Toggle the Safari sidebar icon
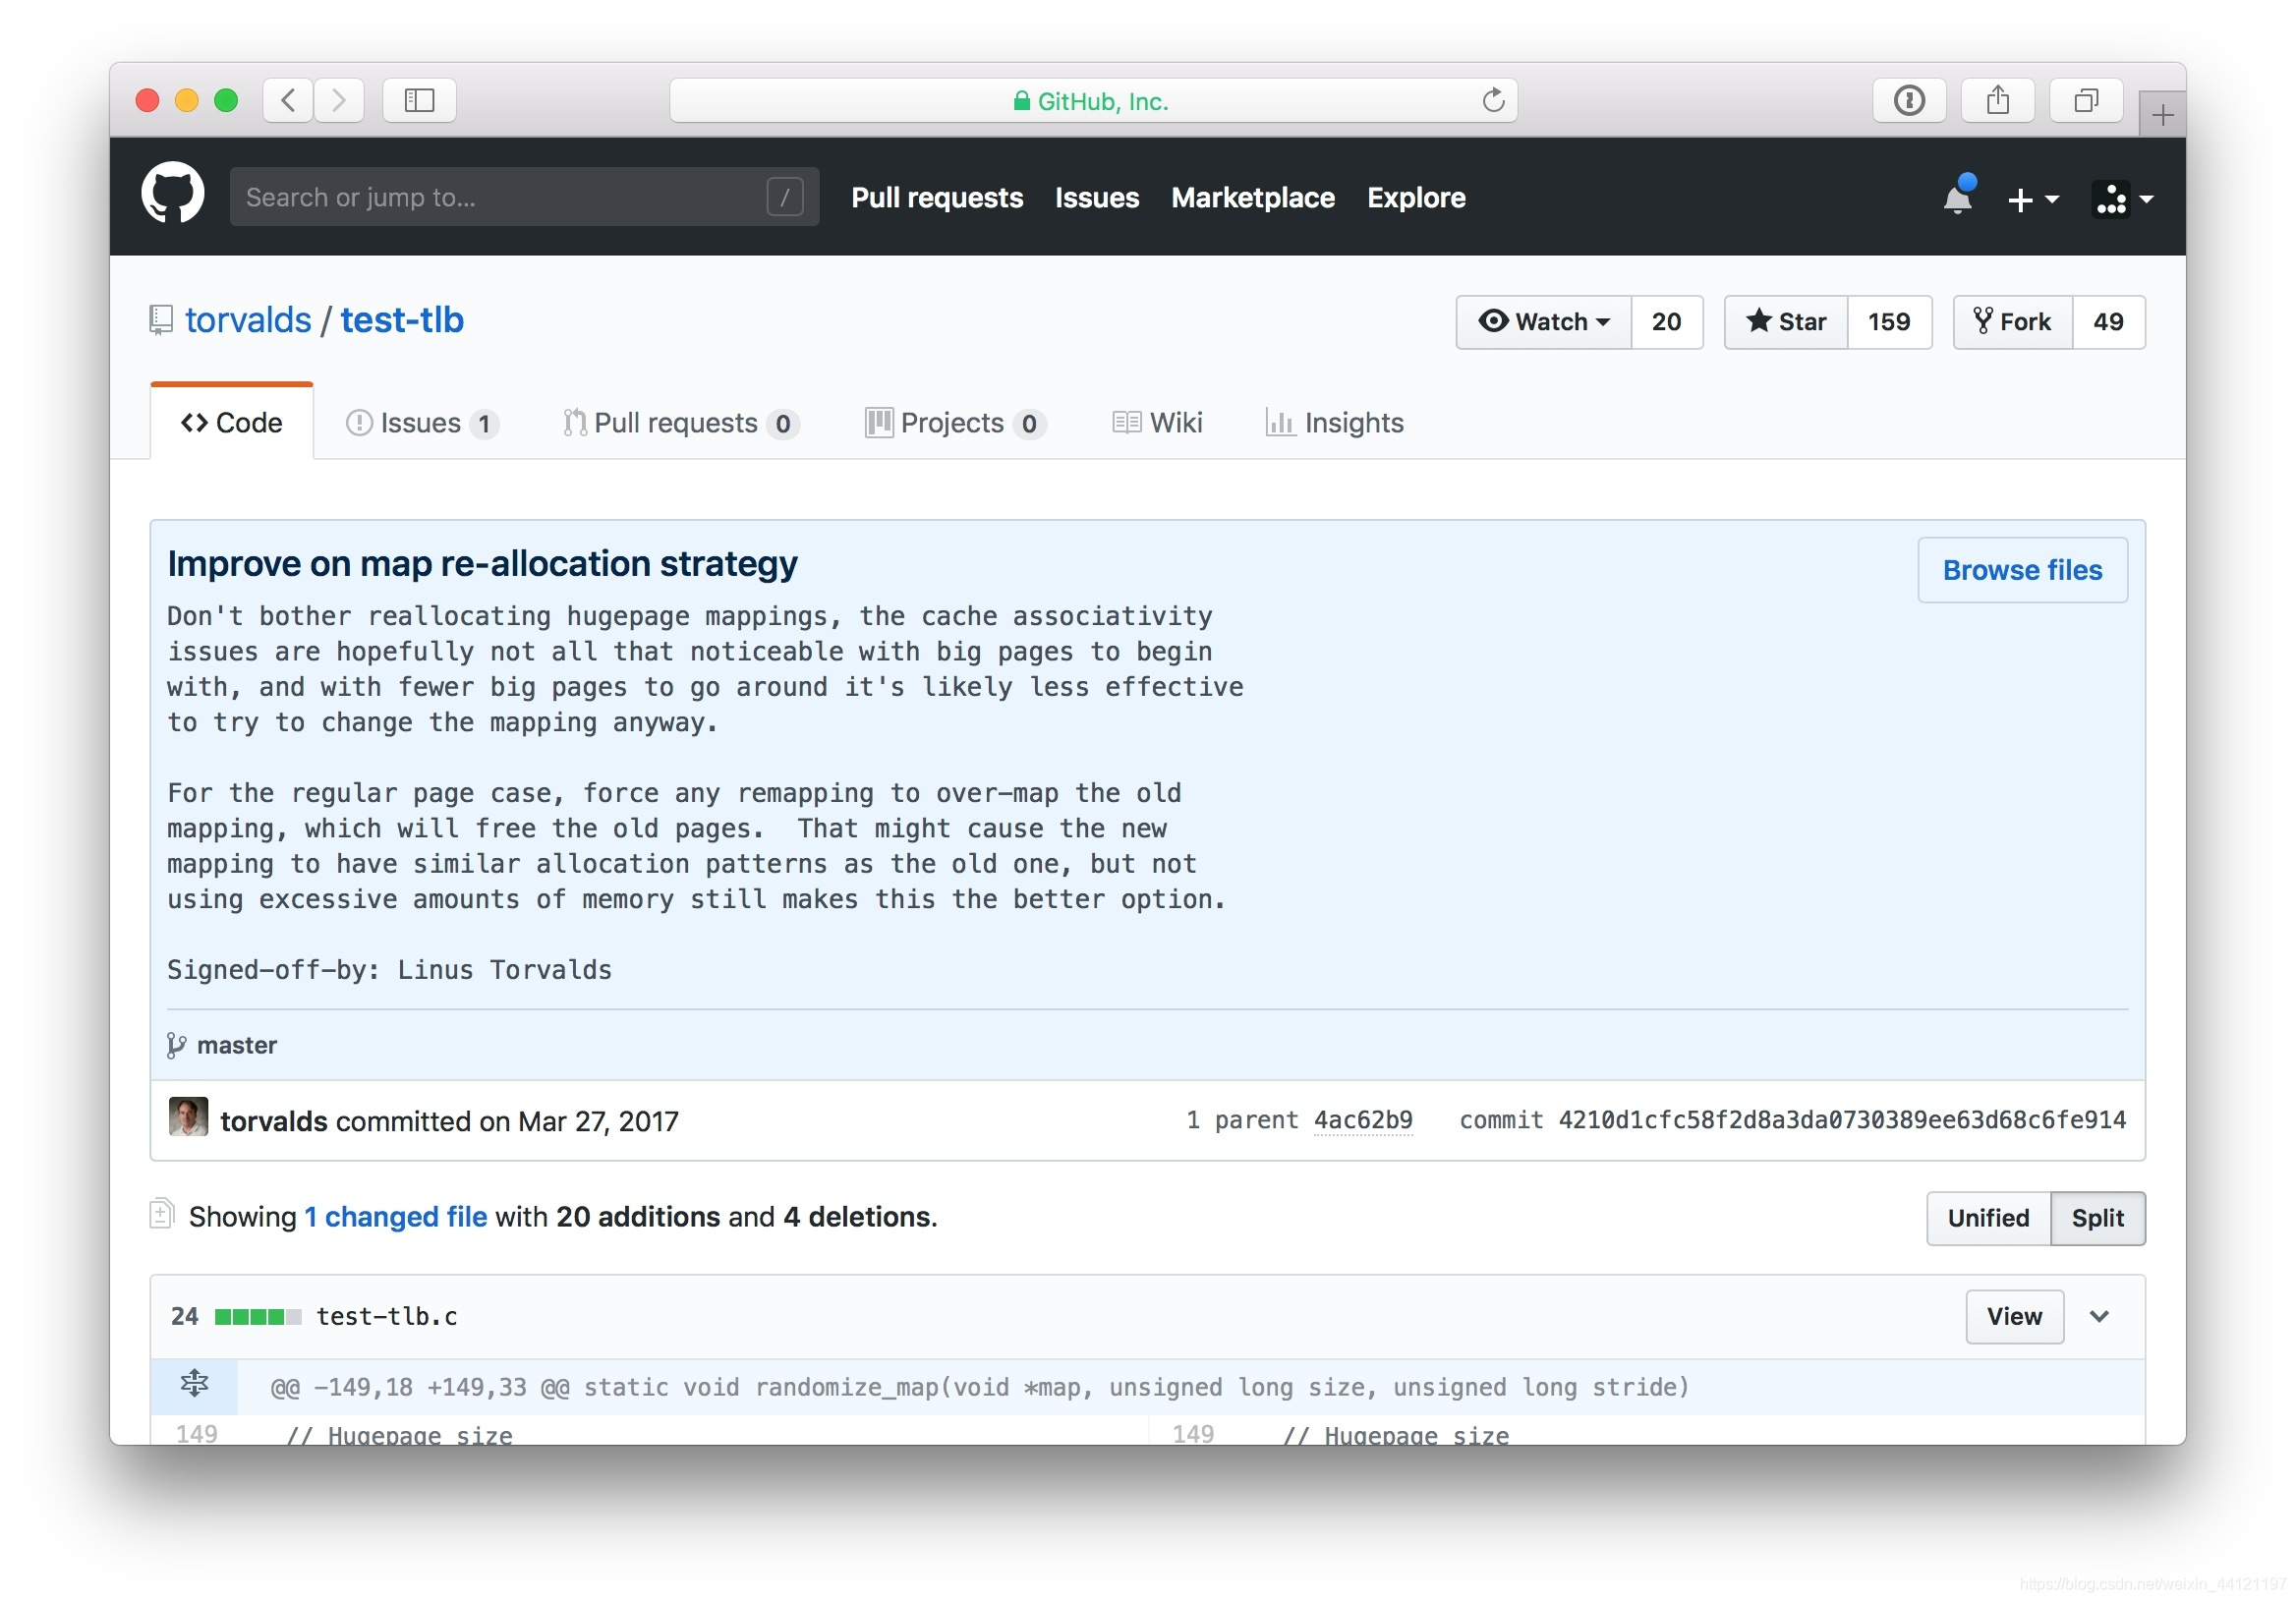Viewport: 2296px width, 1602px height. click(419, 100)
